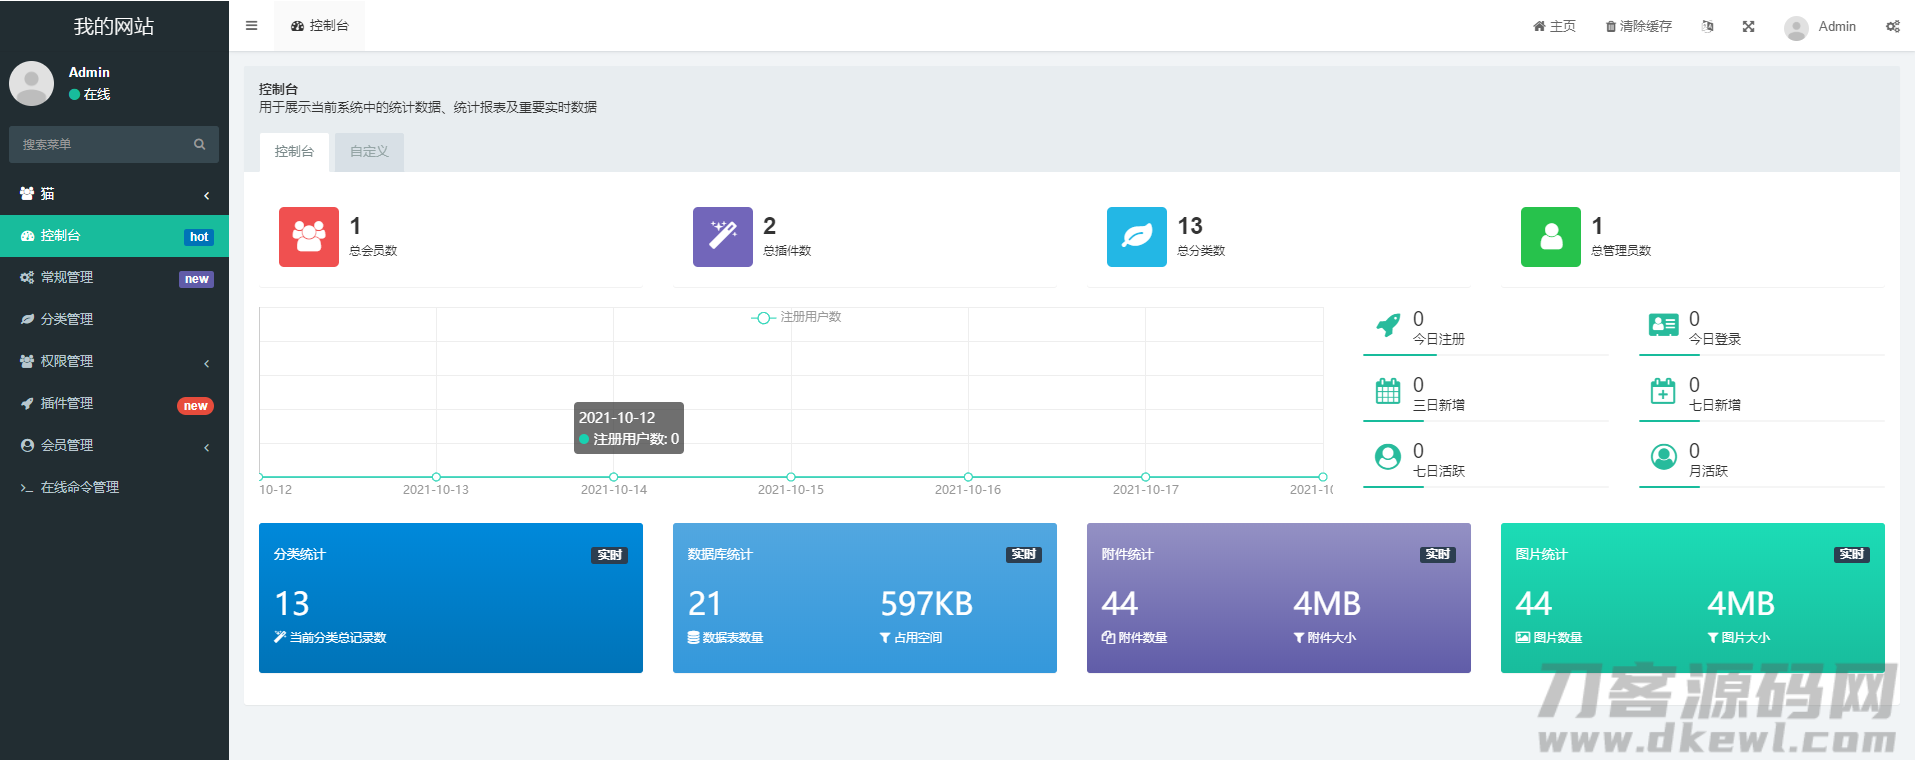Click the 2021-10-15 chart data point
The height and width of the screenshot is (760, 1915).
791,477
